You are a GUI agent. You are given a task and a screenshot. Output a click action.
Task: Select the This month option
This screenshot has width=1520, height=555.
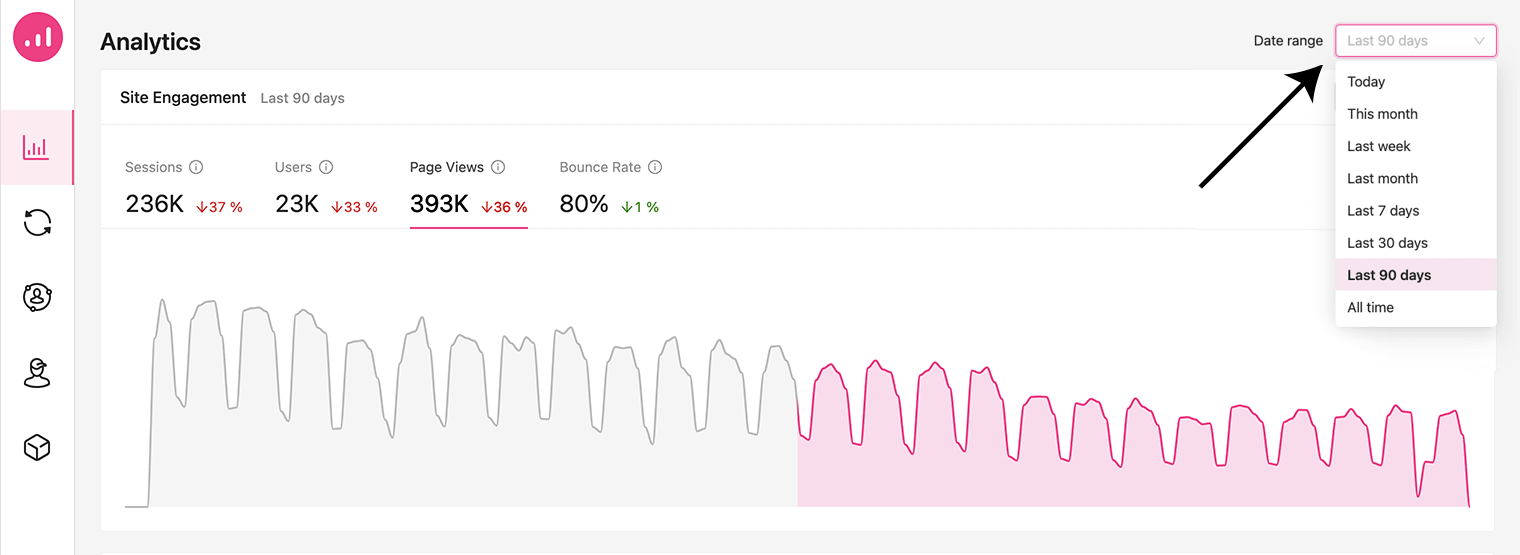(1382, 114)
